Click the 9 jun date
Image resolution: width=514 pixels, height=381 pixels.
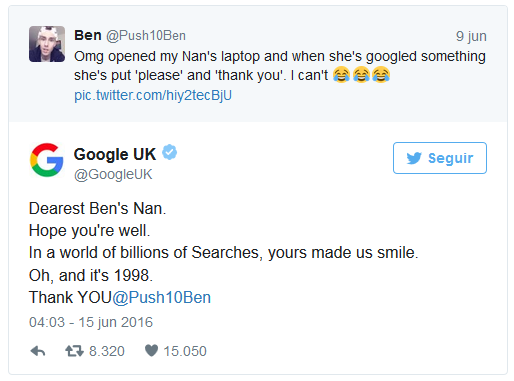(471, 36)
